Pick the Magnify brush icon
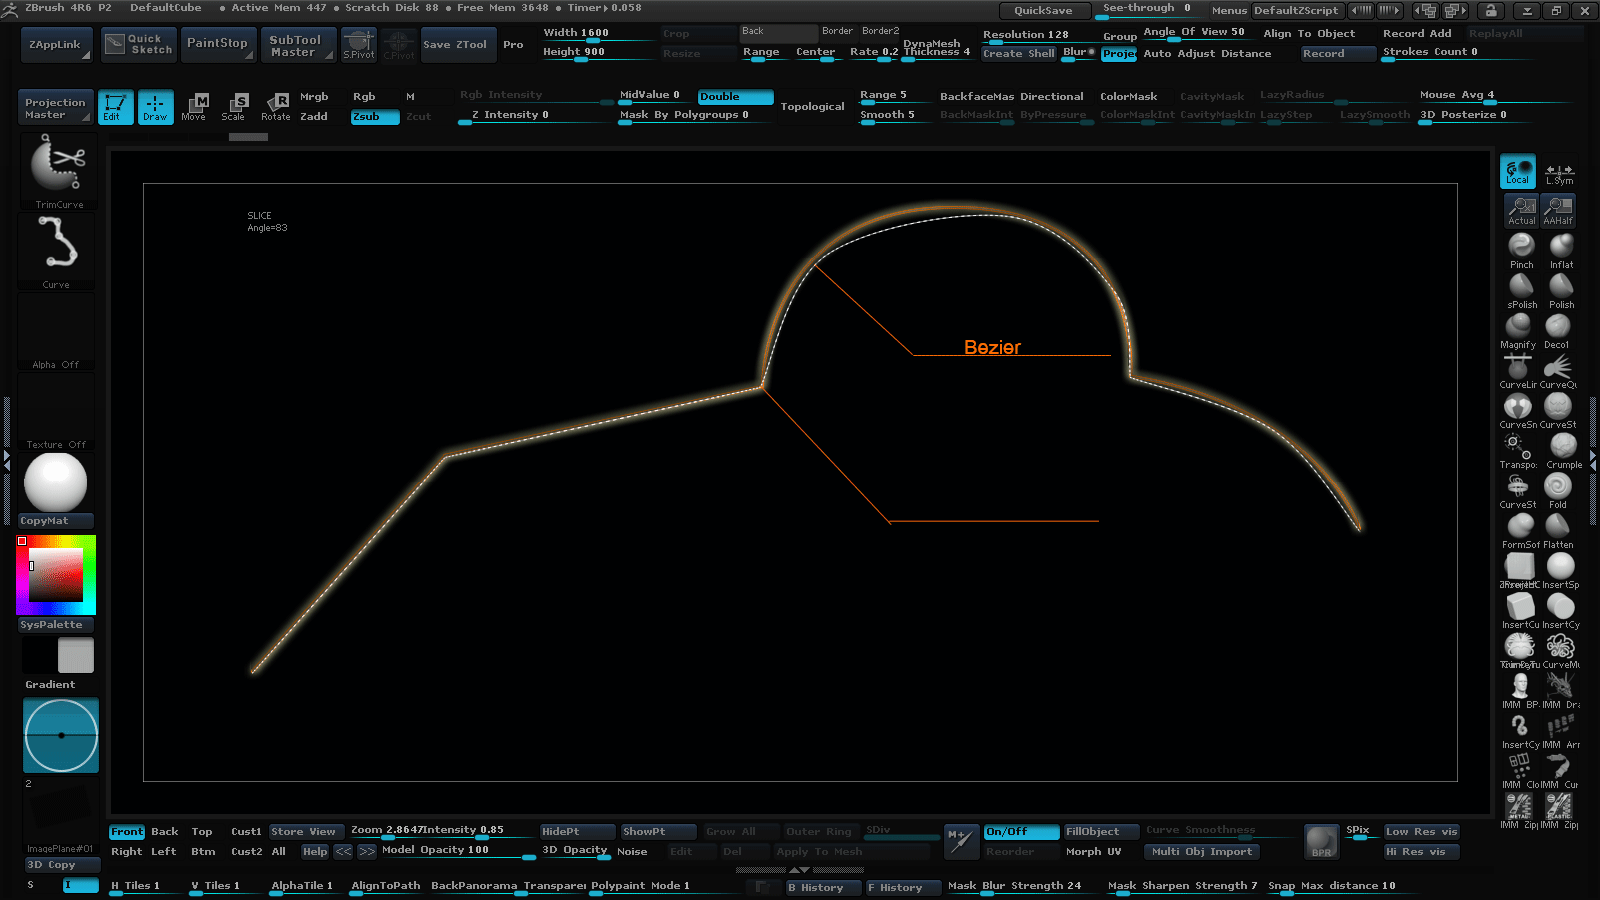This screenshot has width=1600, height=900. pos(1518,326)
